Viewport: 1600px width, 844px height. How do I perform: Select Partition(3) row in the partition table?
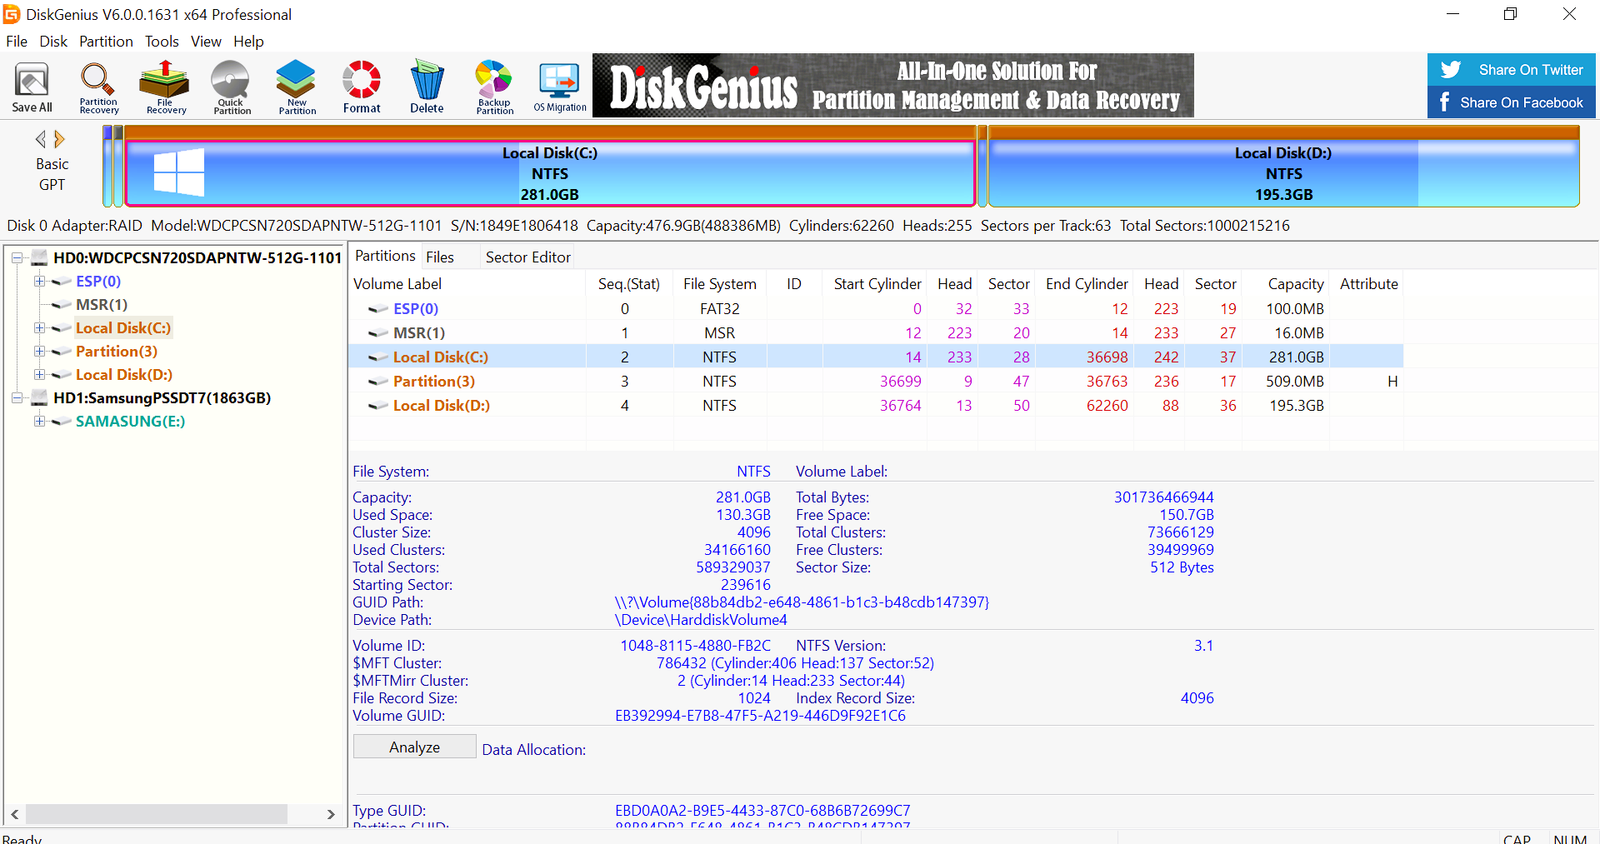434,381
